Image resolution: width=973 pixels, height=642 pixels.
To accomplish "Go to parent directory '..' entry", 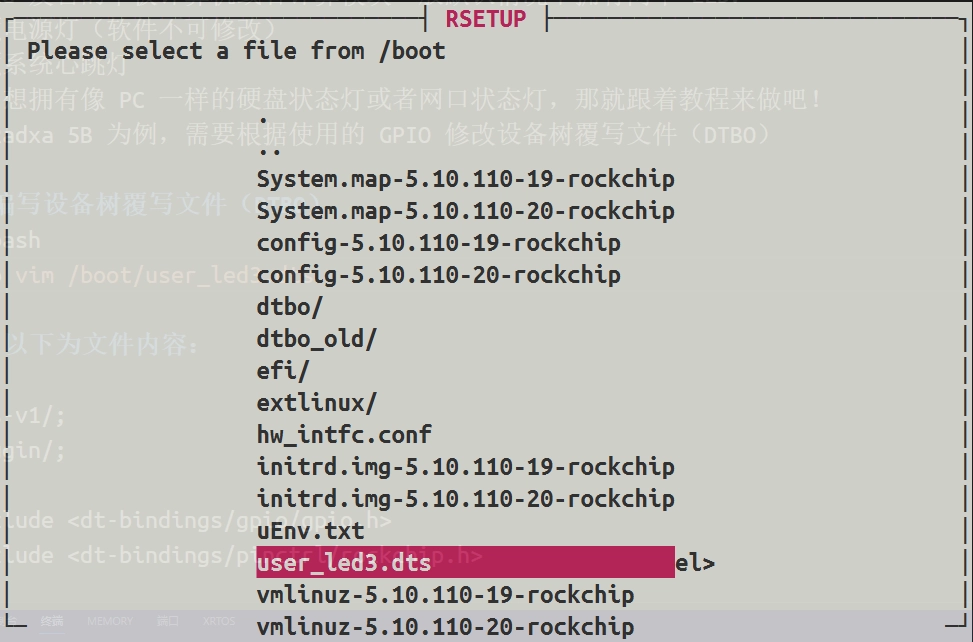I will [x=269, y=148].
